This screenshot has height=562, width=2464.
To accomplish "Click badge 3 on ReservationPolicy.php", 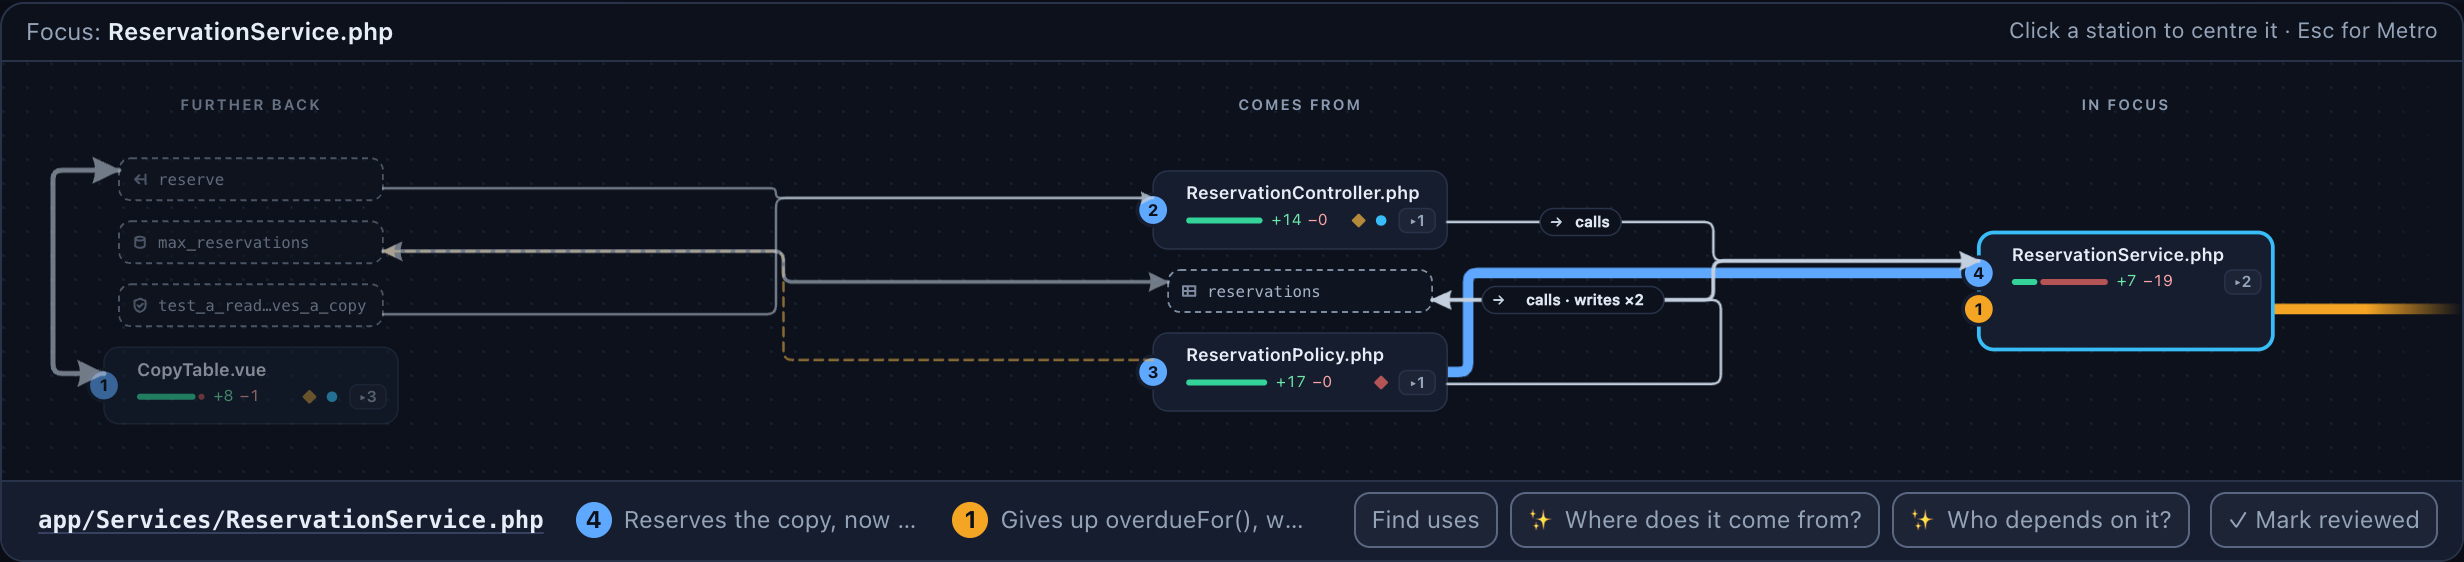I will coord(1153,372).
